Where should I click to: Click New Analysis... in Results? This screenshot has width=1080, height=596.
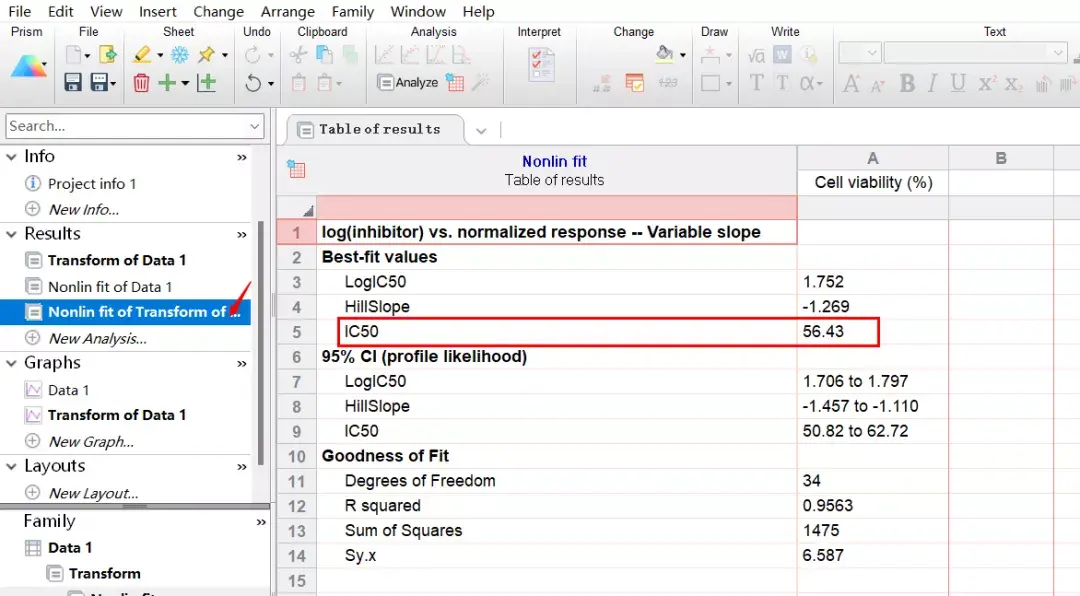[x=97, y=339]
